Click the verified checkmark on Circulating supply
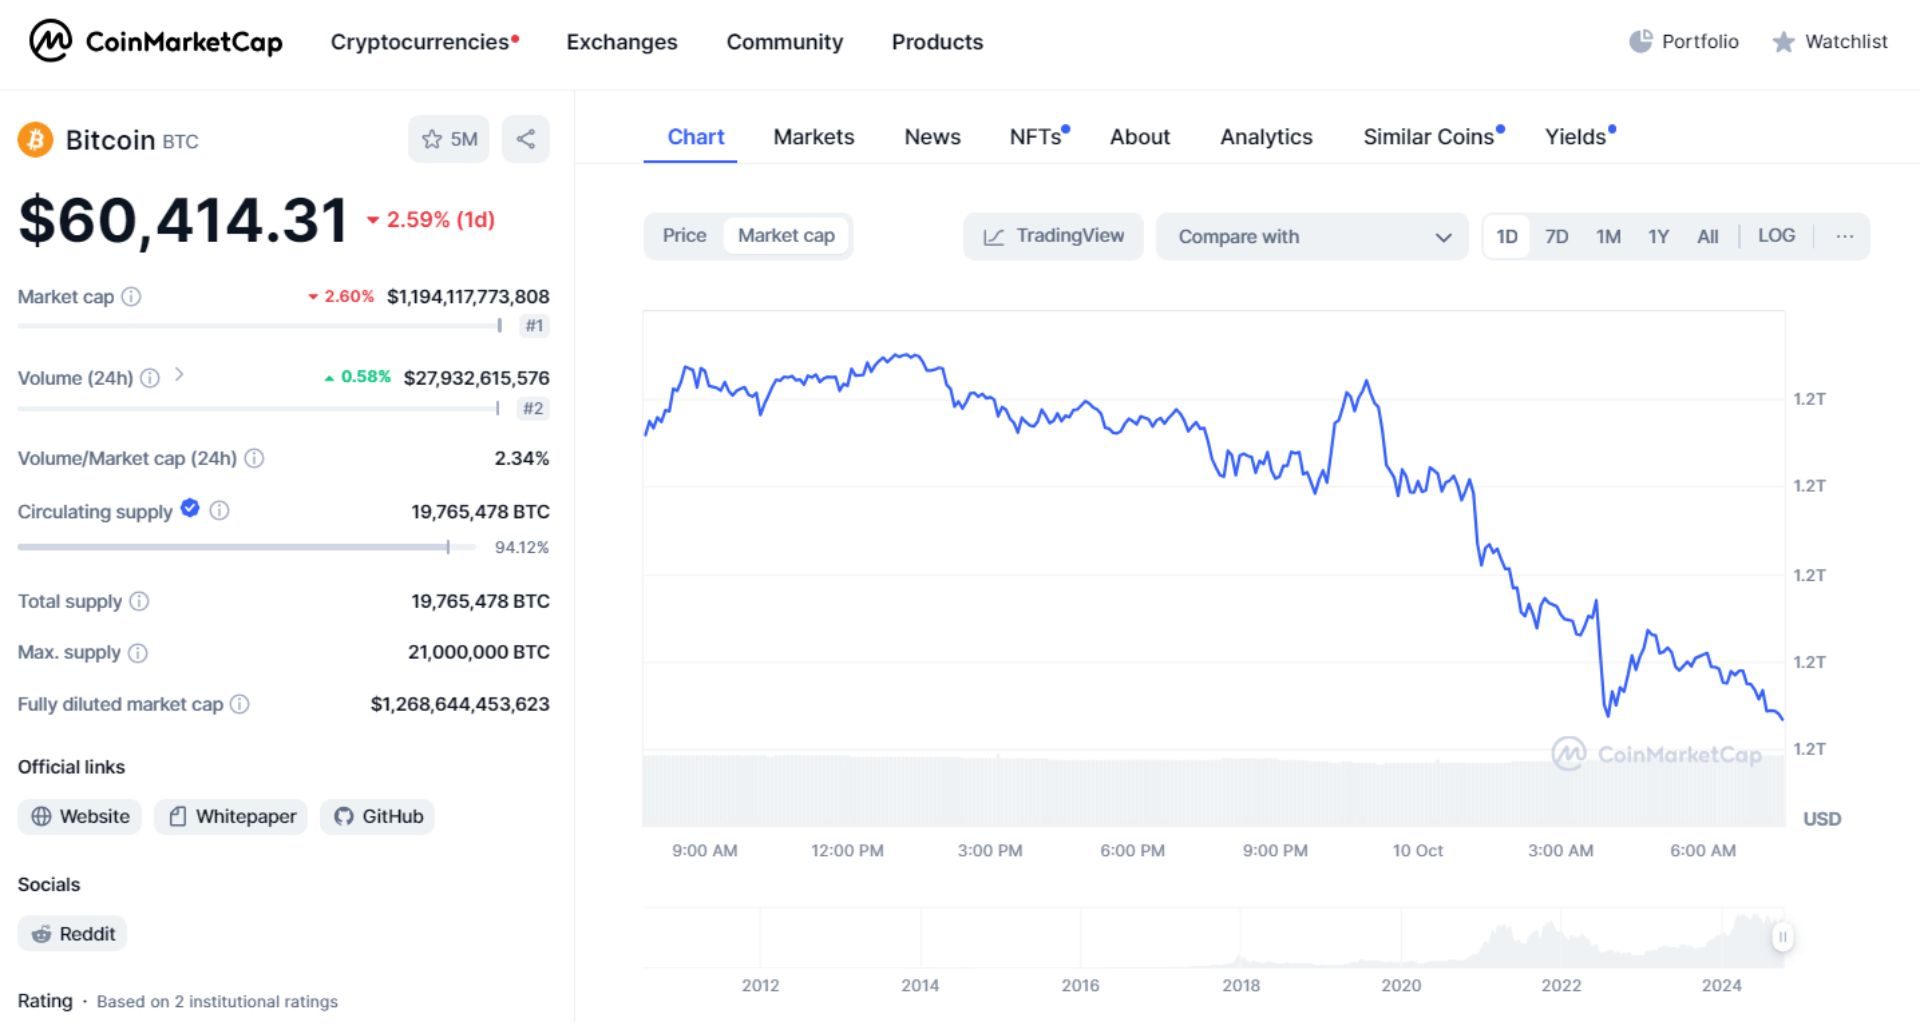 coord(189,509)
